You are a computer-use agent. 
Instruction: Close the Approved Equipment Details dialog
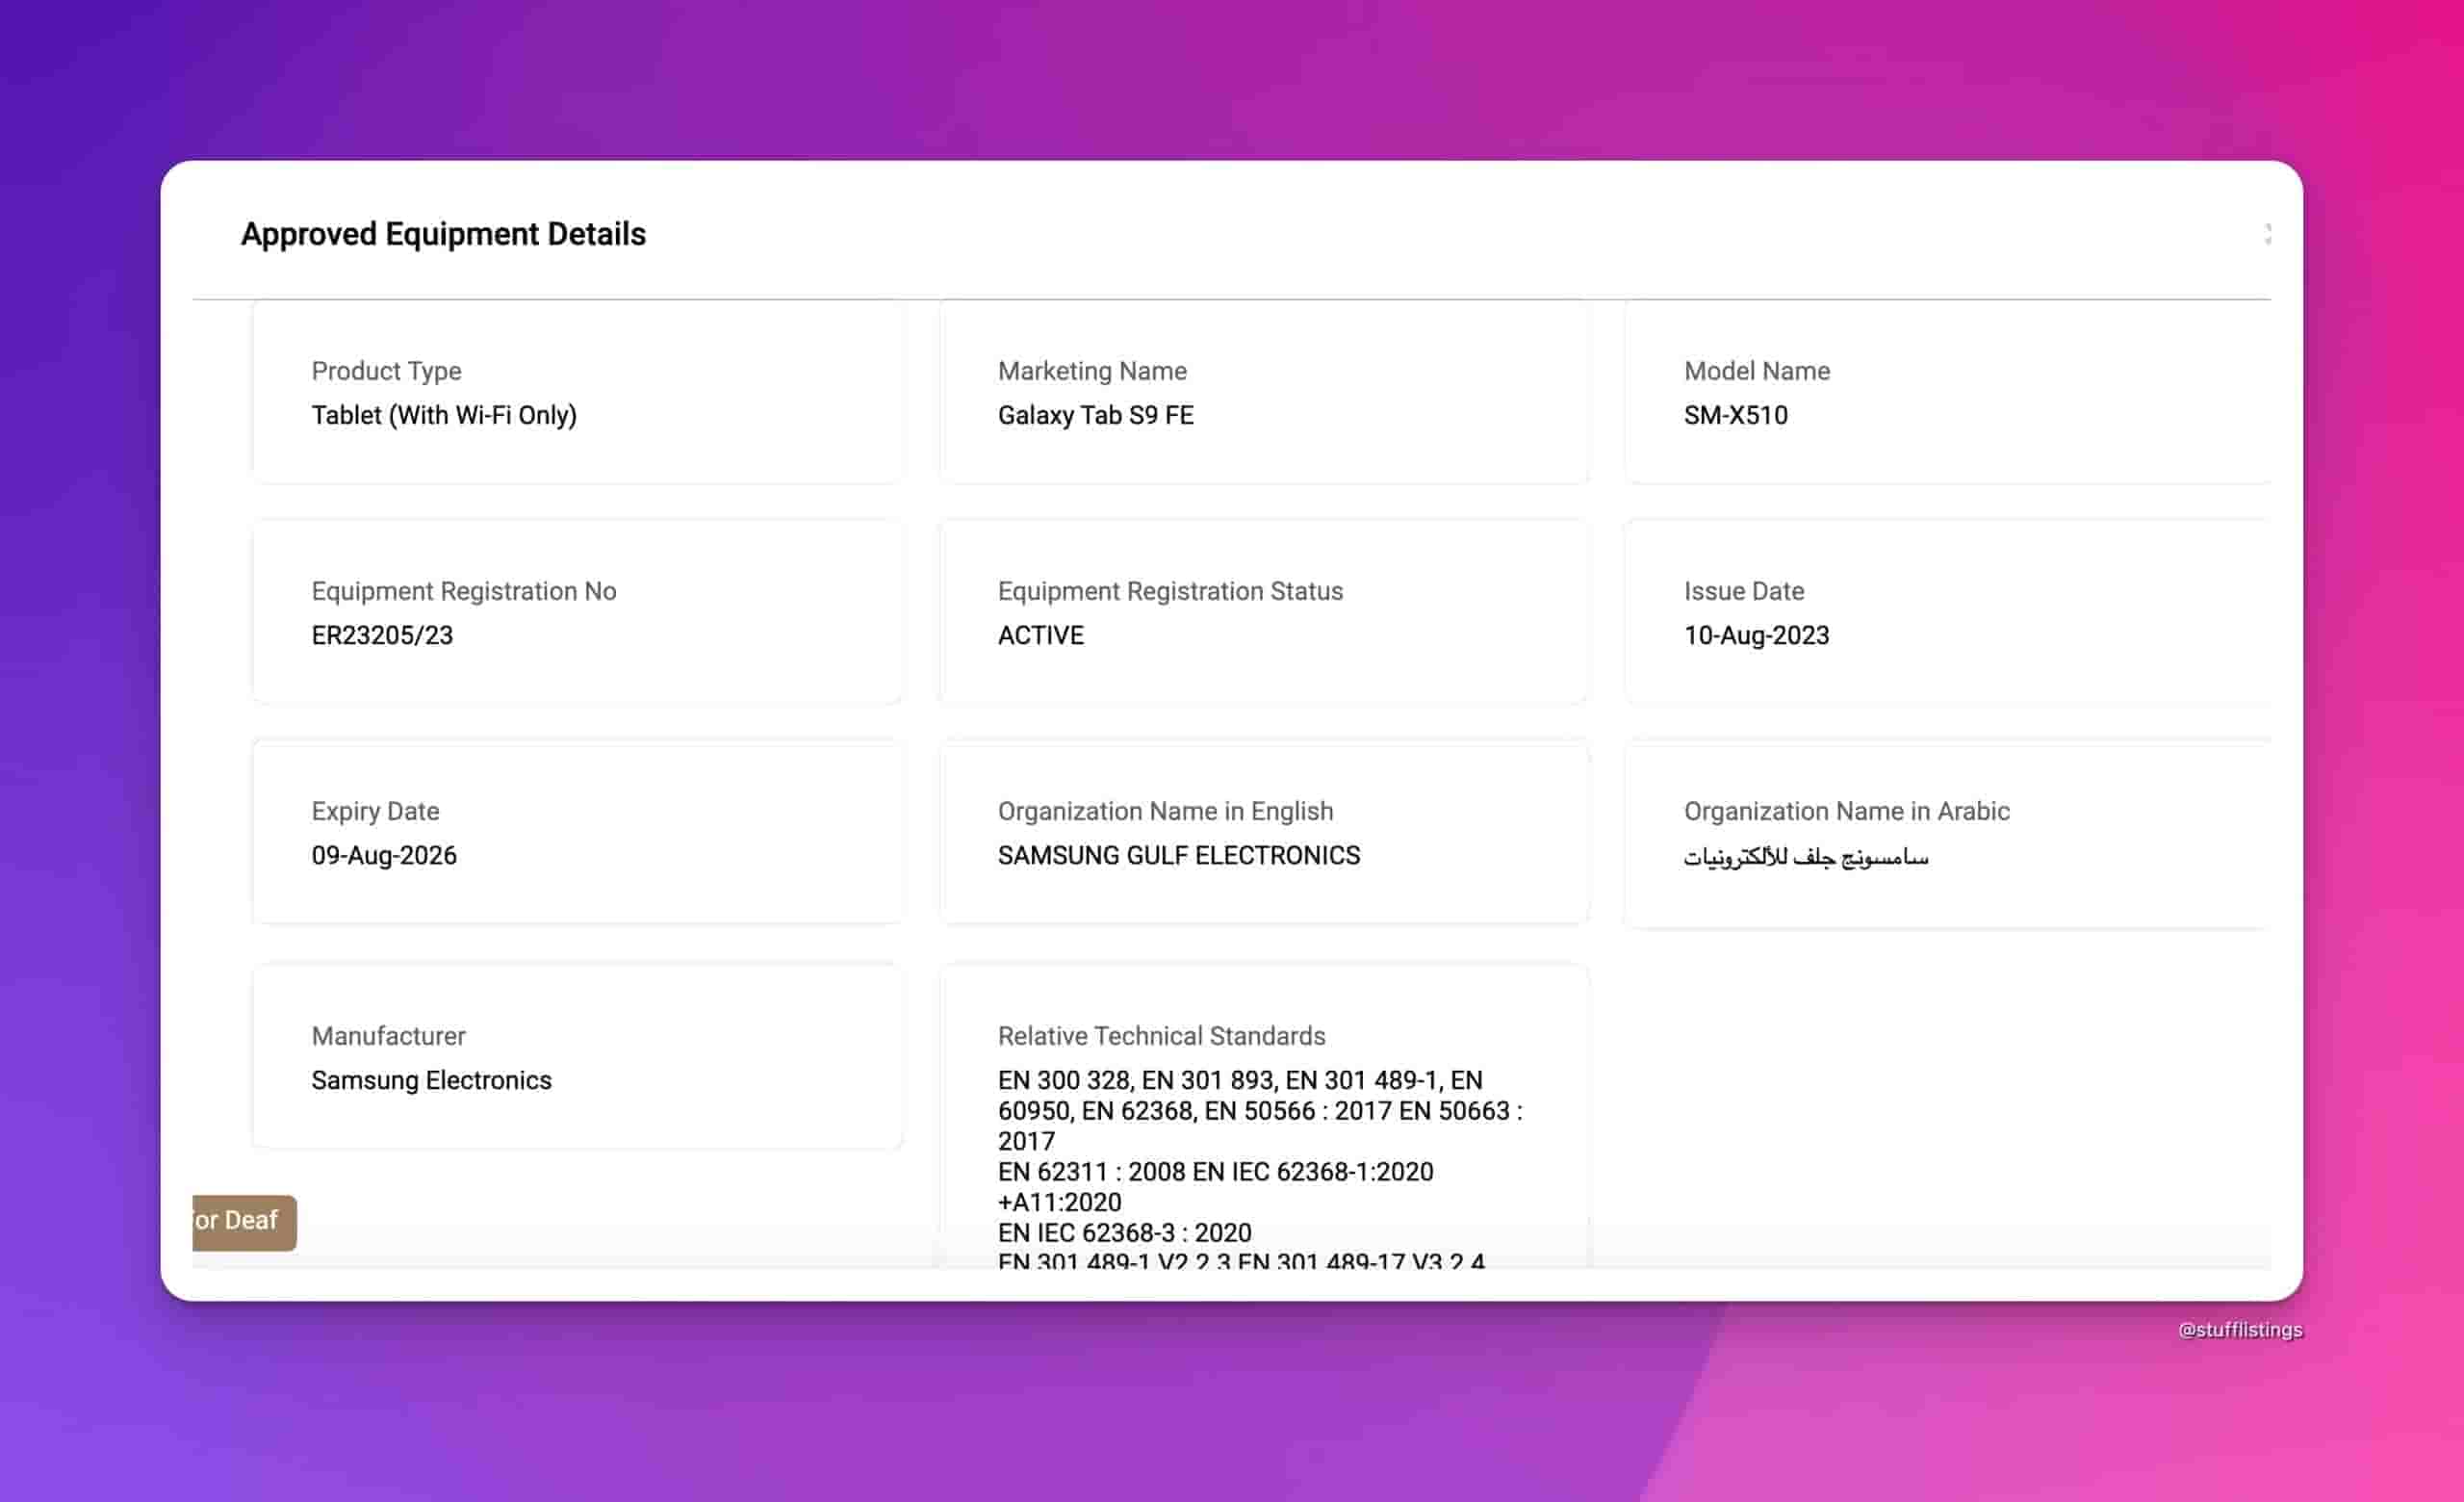(2267, 234)
